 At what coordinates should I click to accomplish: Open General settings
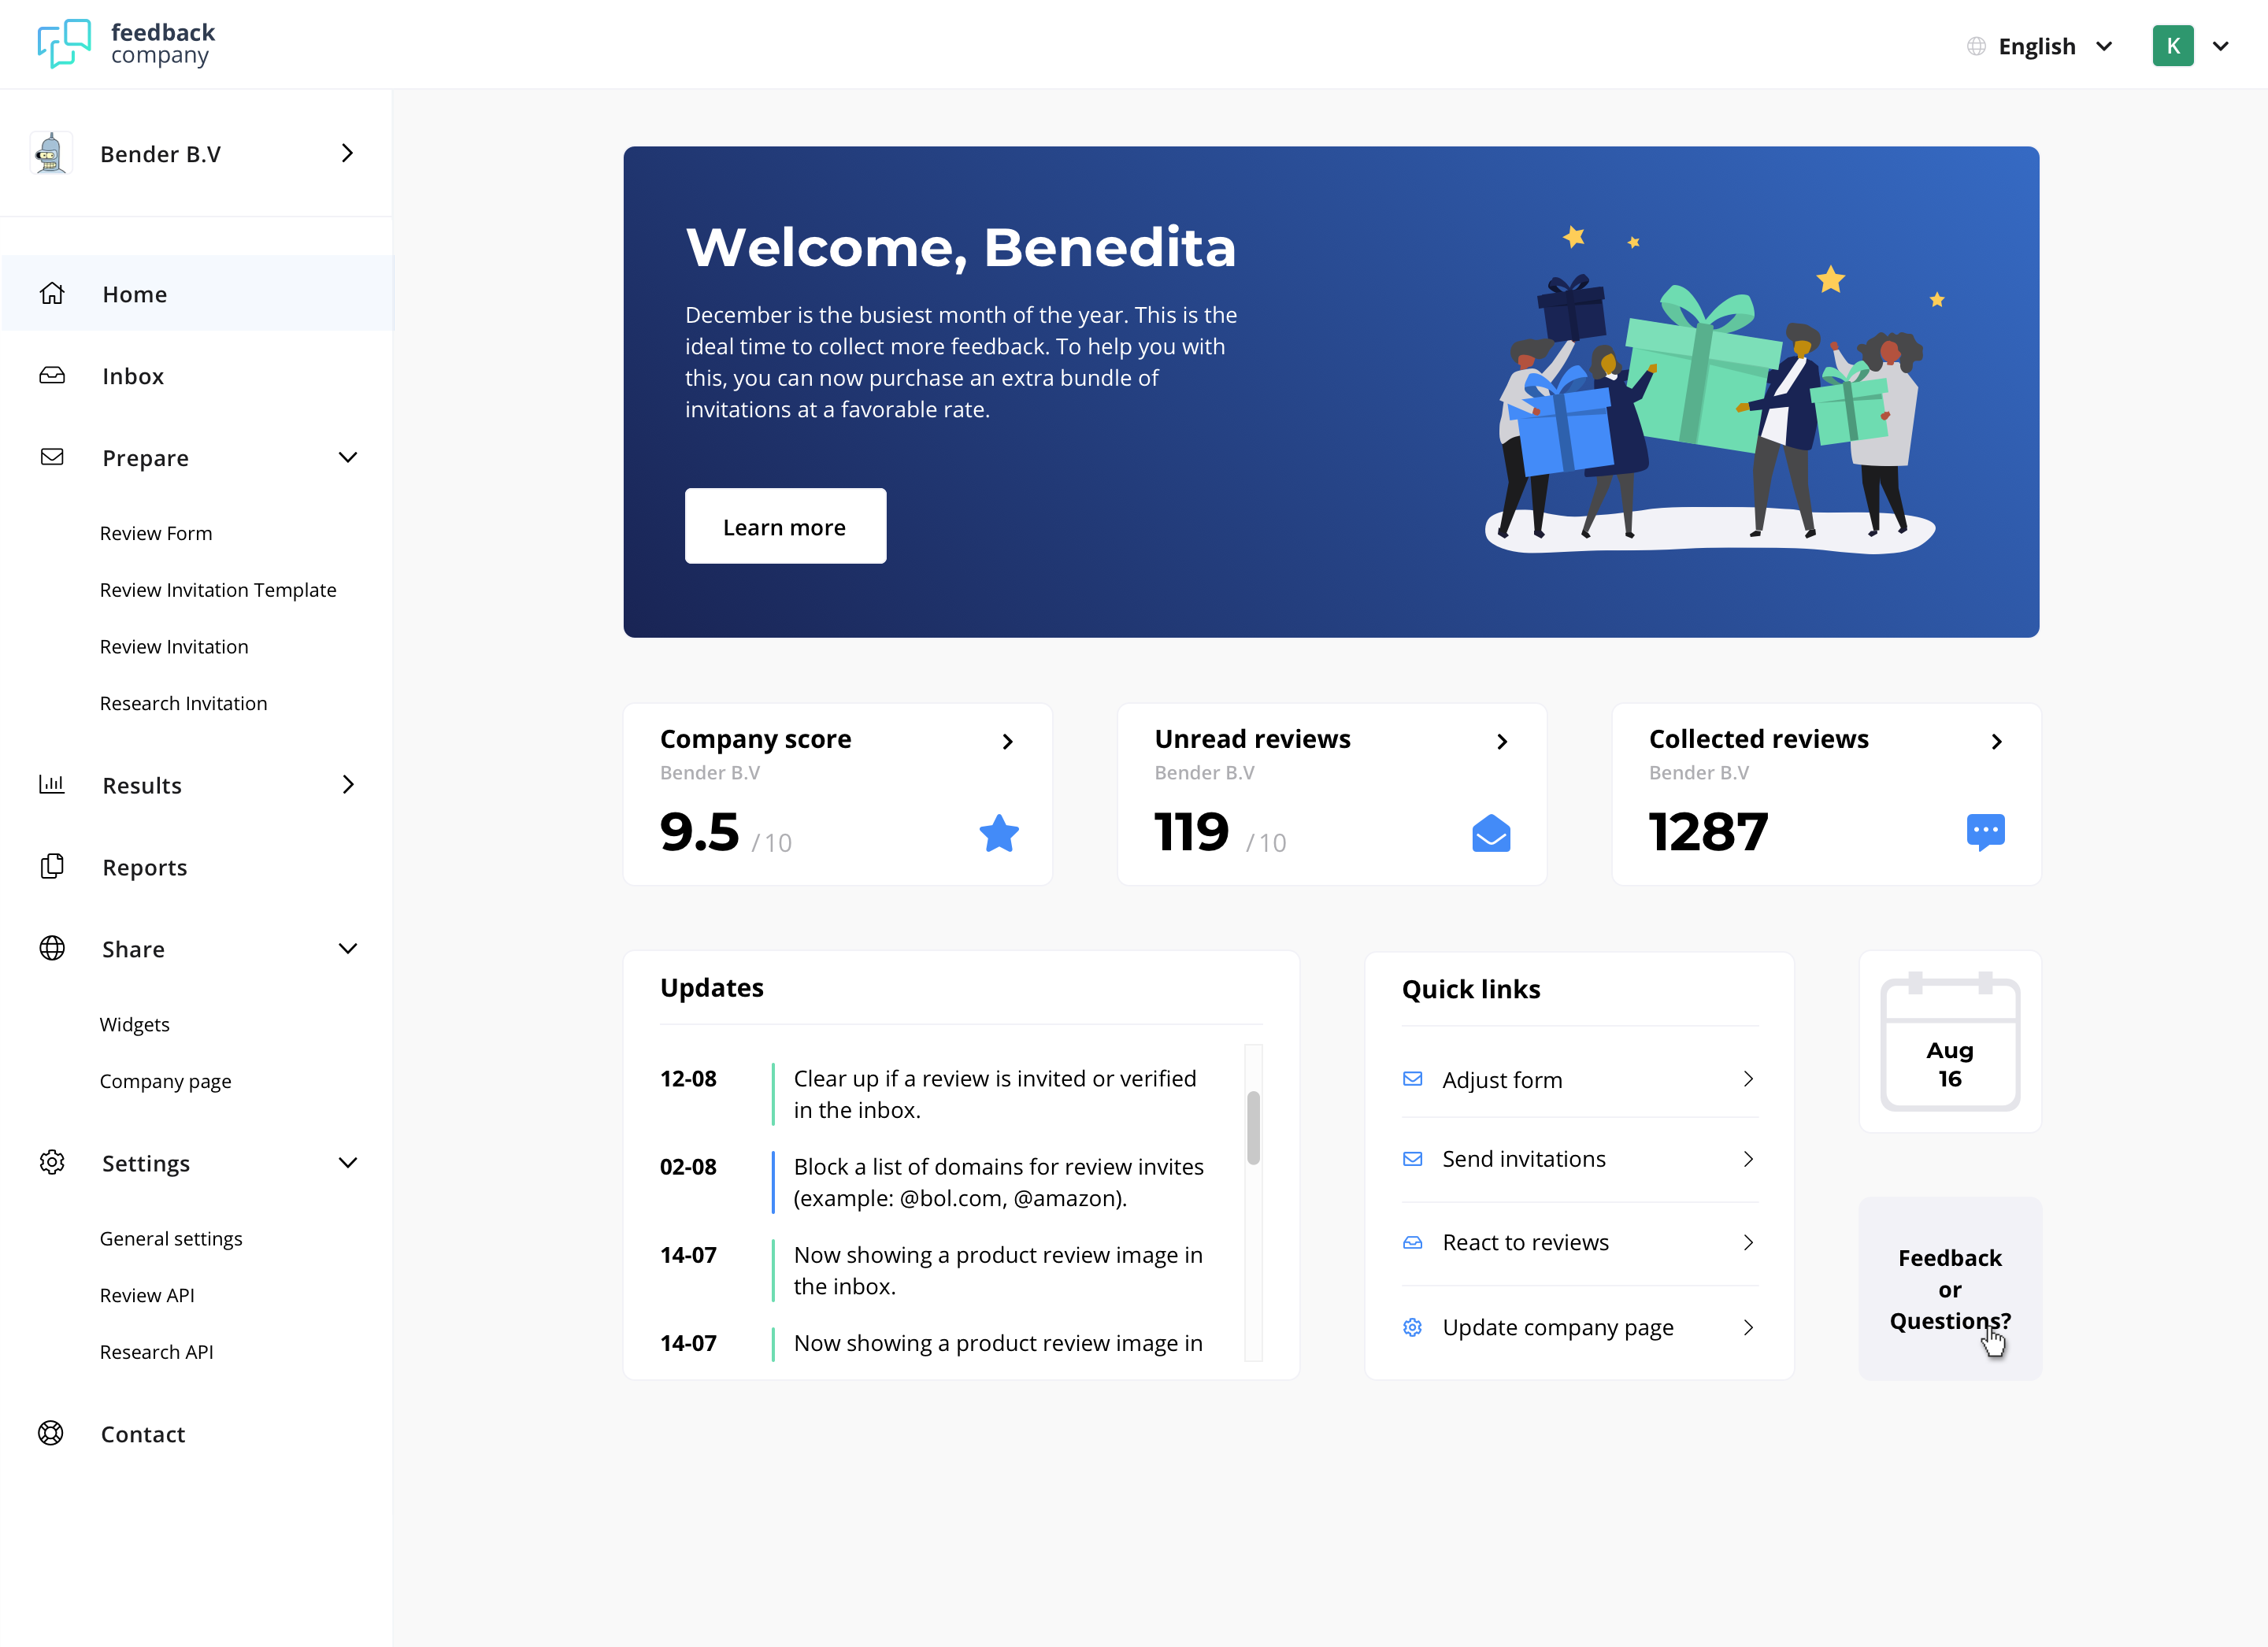coord(171,1238)
